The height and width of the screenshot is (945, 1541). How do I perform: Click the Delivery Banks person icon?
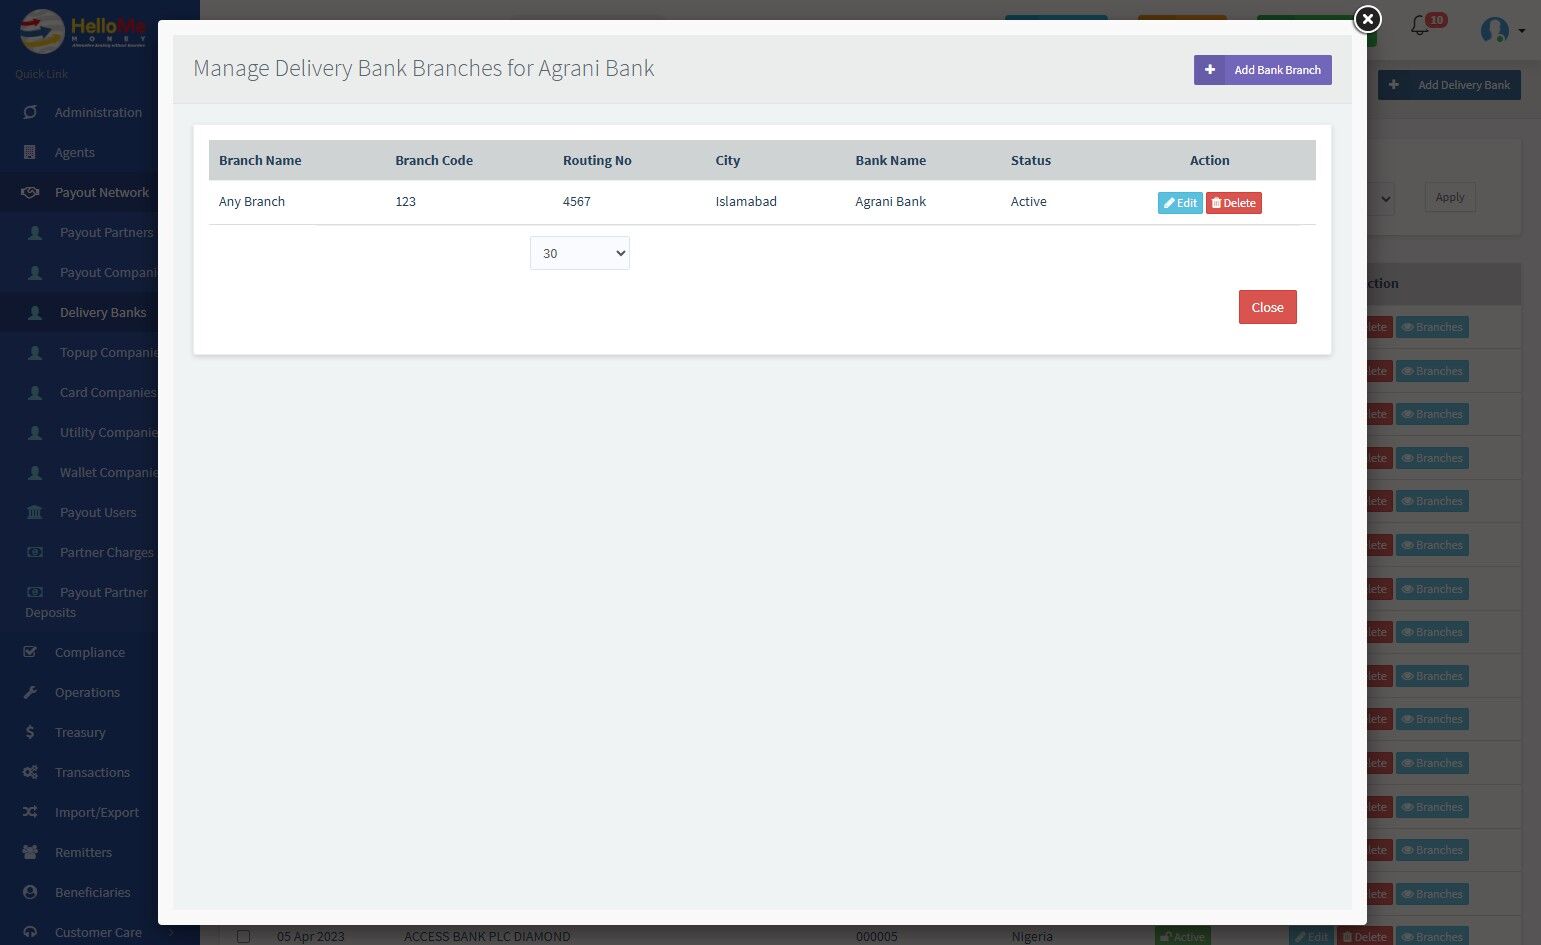(35, 312)
